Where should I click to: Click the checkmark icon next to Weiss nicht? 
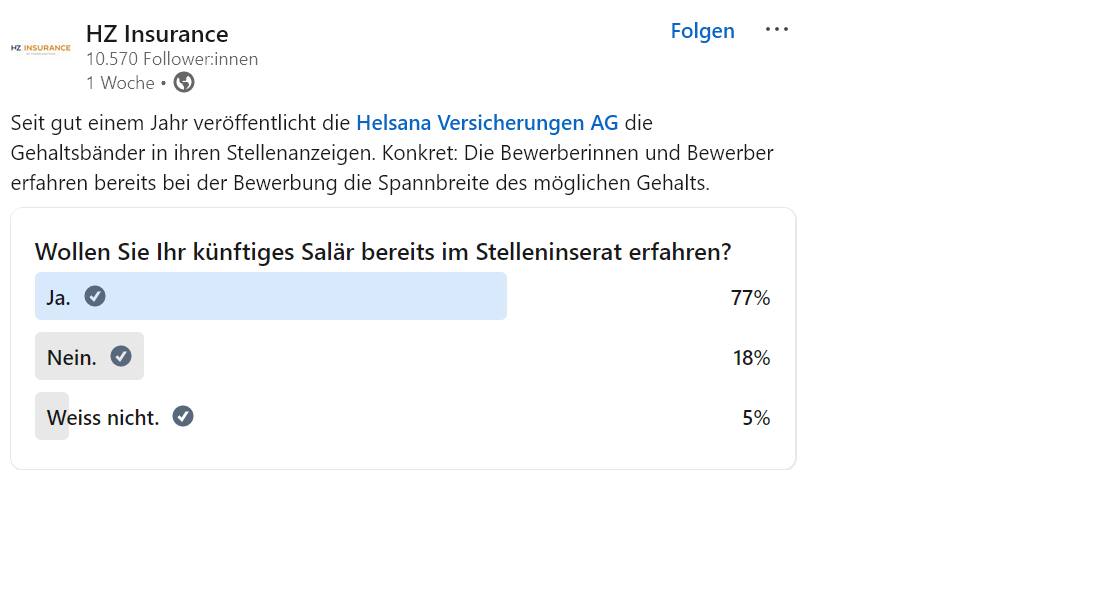click(182, 416)
